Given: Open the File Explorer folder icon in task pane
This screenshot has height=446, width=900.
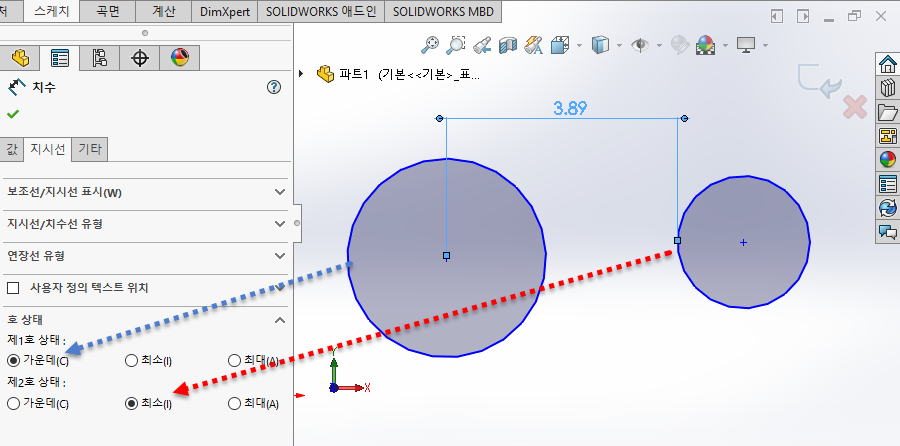Looking at the screenshot, I should tap(887, 112).
